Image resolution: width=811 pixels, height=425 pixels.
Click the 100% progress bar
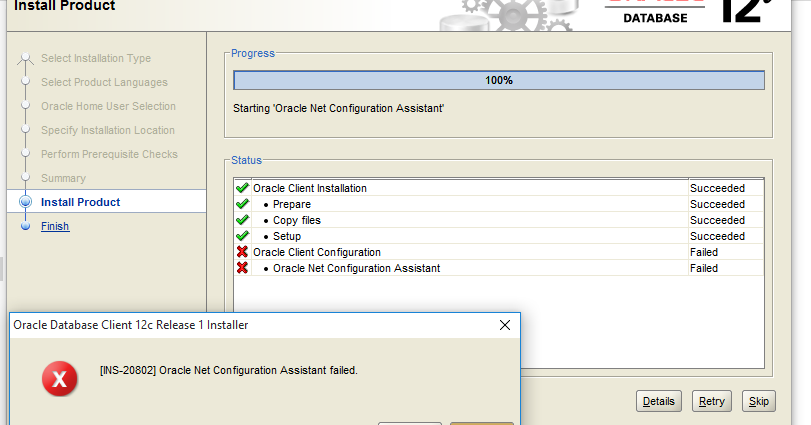499,80
